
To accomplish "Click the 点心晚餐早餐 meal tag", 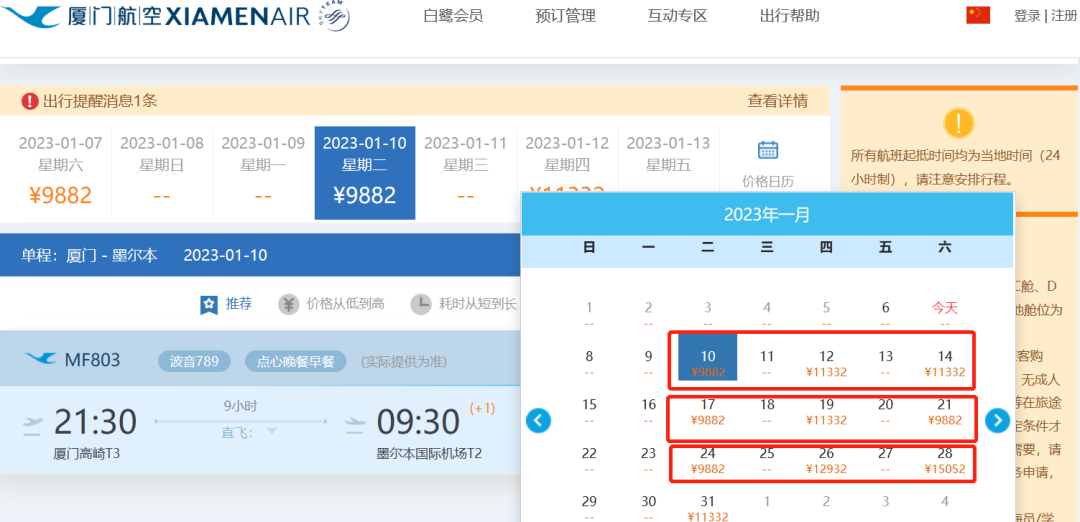I will tap(295, 361).
